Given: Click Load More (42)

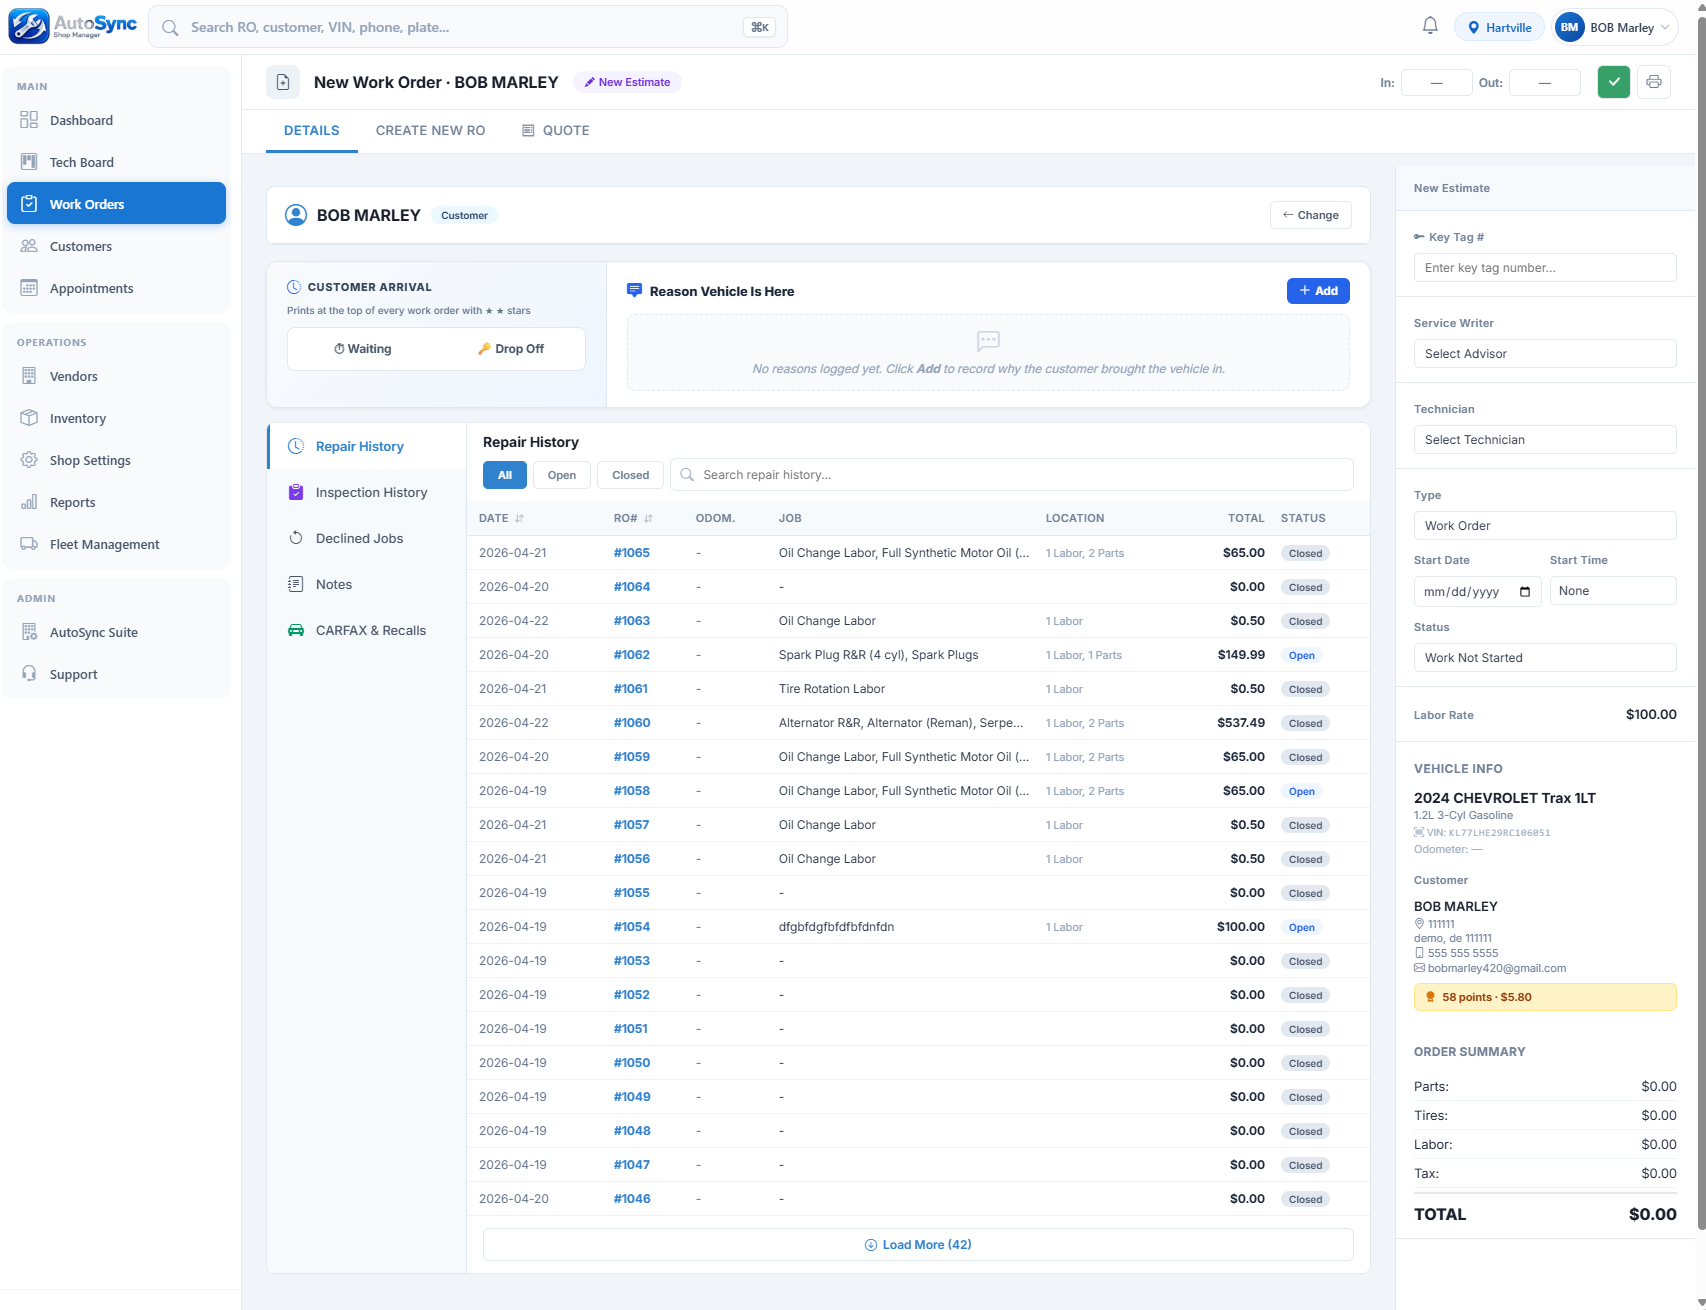Looking at the screenshot, I should click(x=918, y=1245).
